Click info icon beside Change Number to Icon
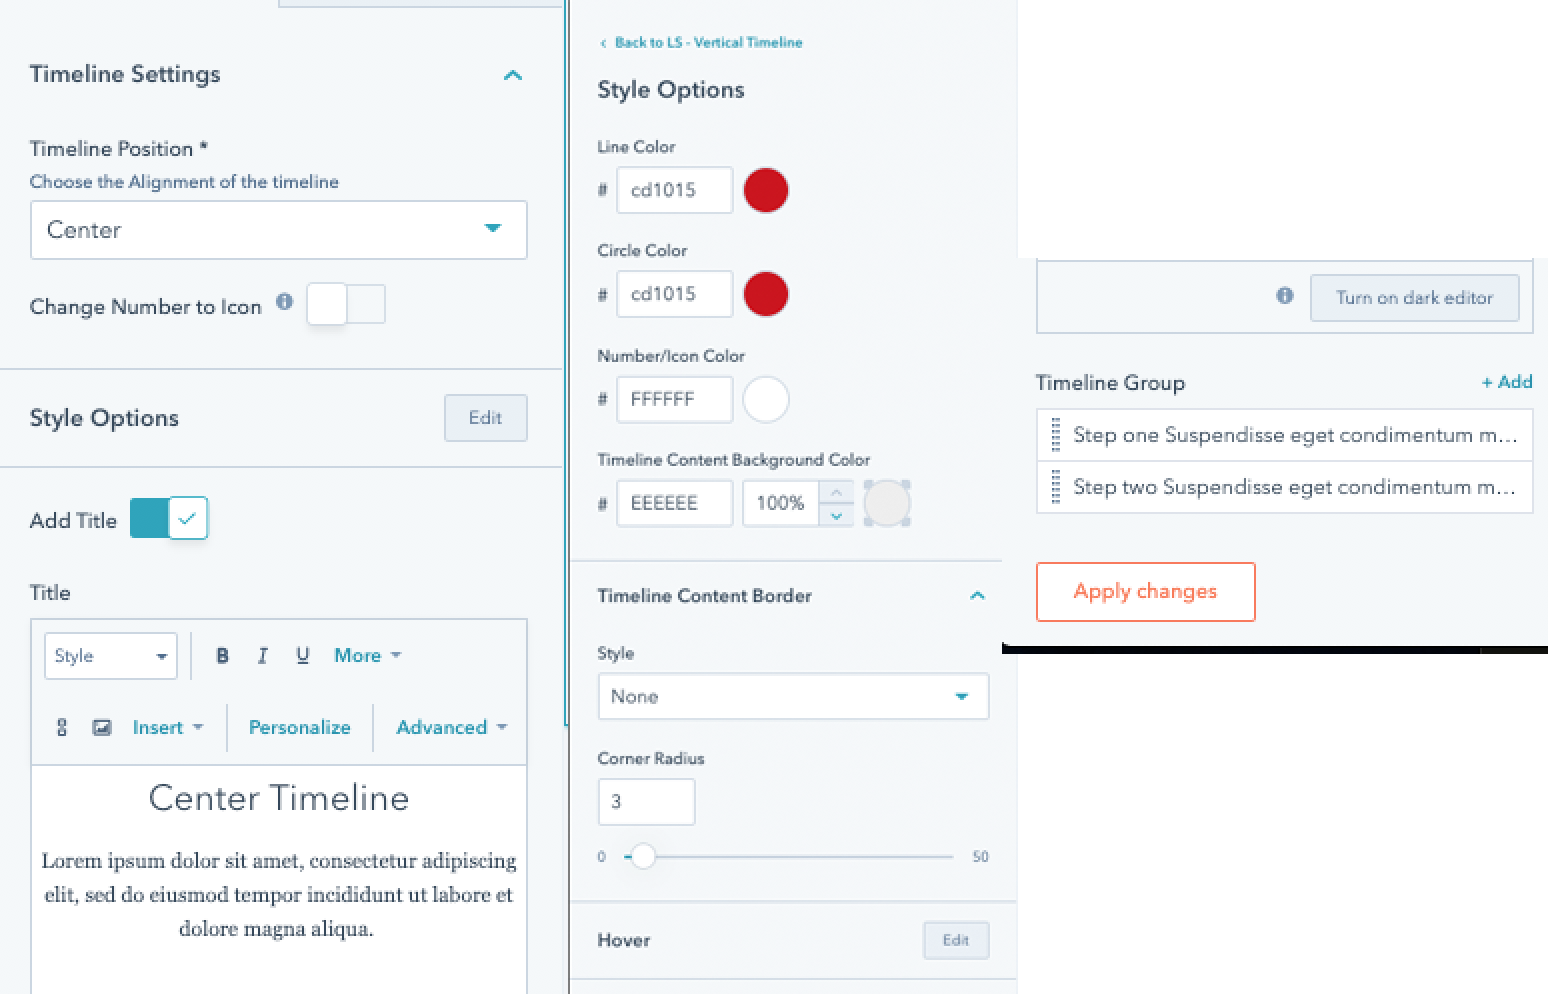1548x994 pixels. tap(284, 301)
